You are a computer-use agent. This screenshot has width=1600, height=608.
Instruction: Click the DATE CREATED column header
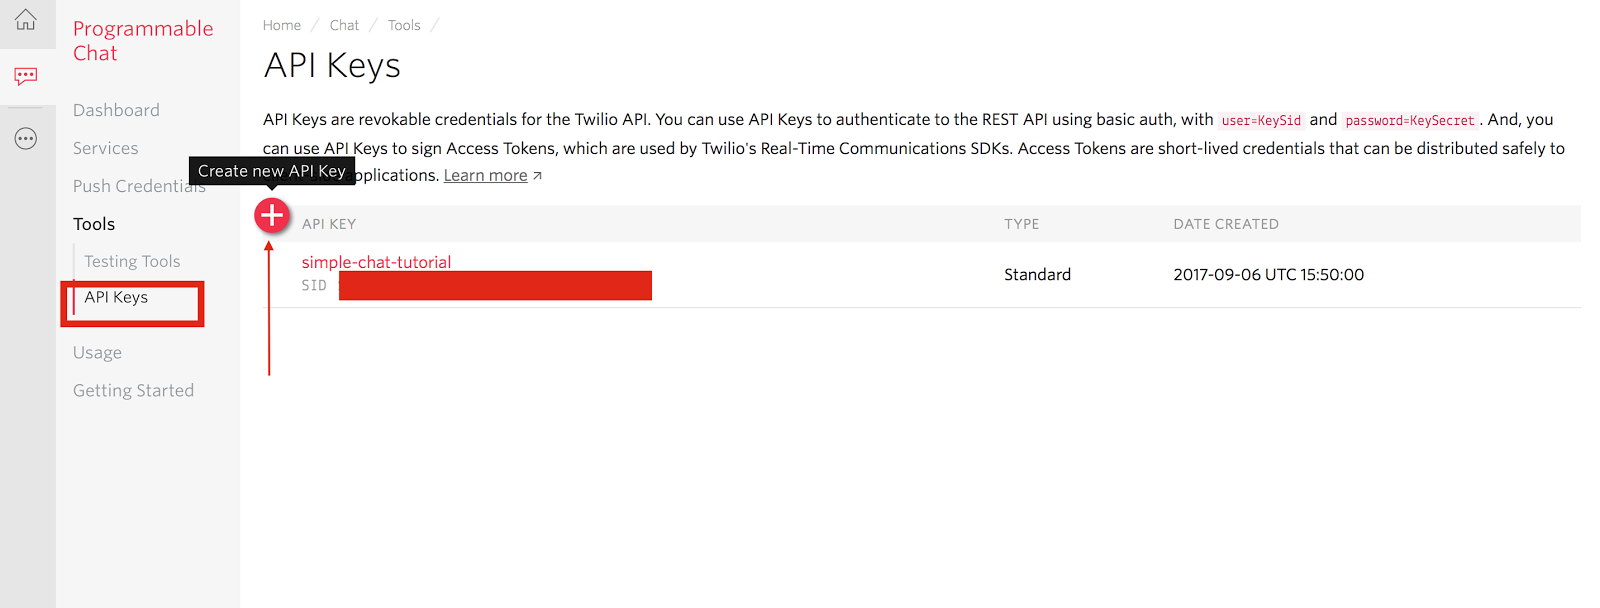click(1226, 224)
